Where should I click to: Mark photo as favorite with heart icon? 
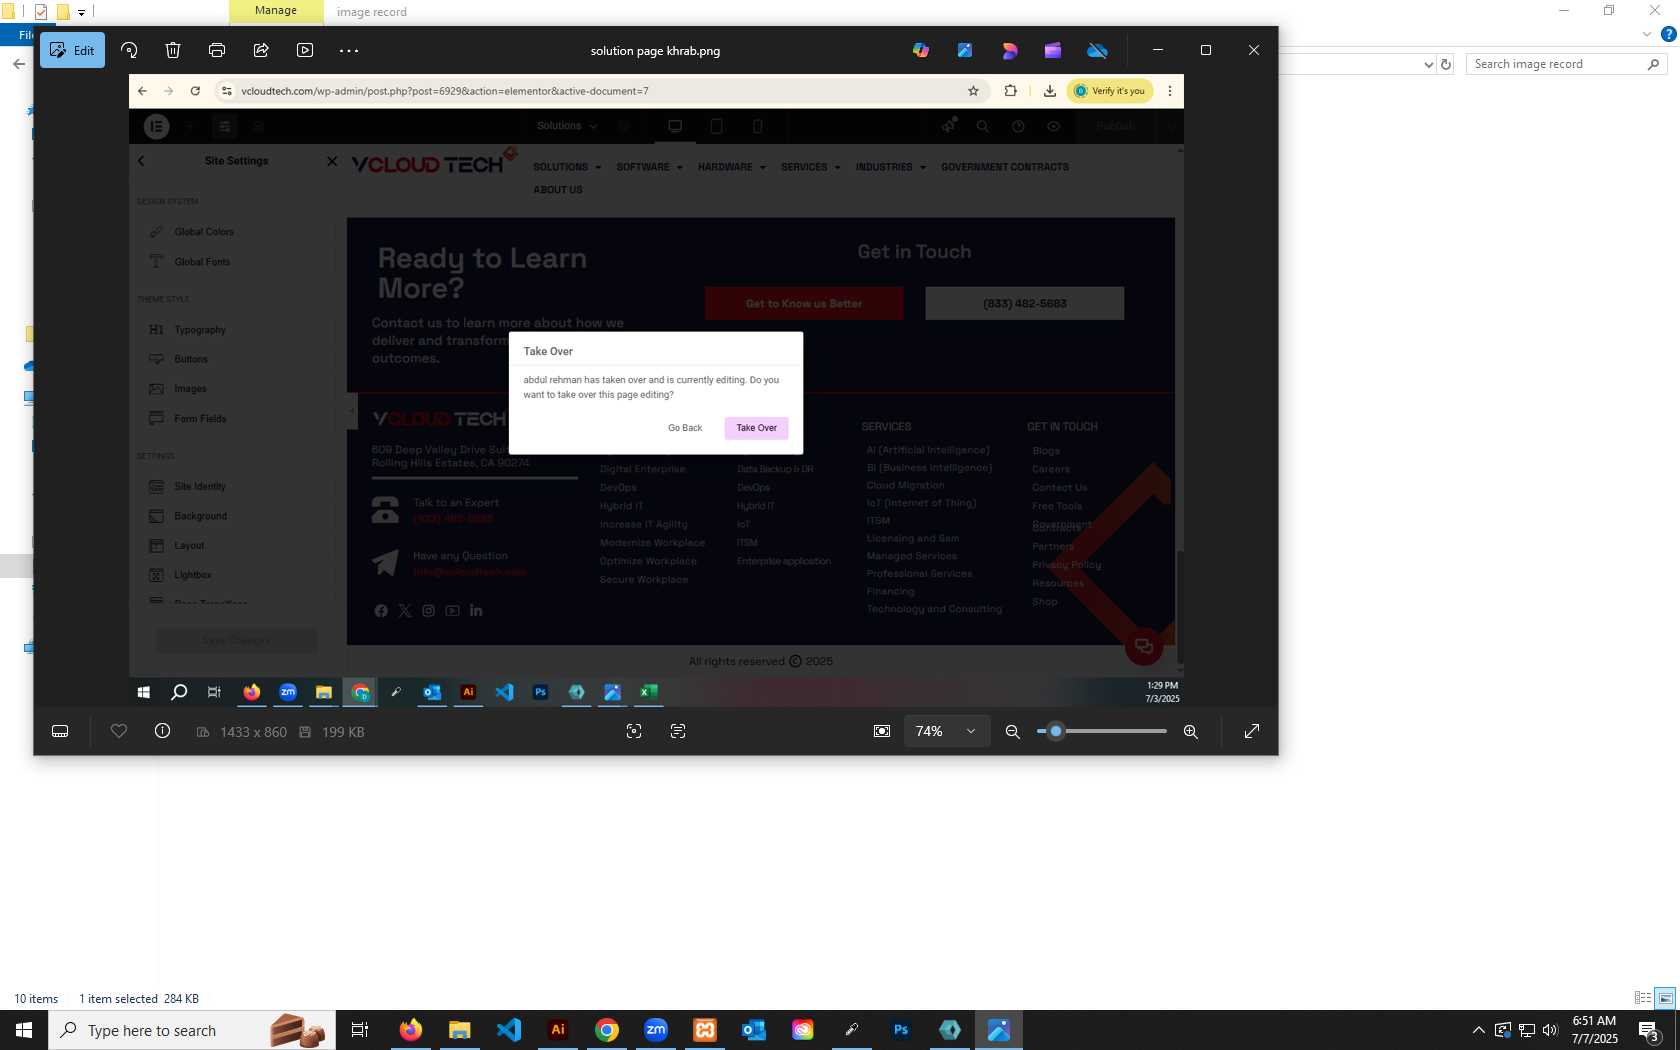tap(119, 732)
